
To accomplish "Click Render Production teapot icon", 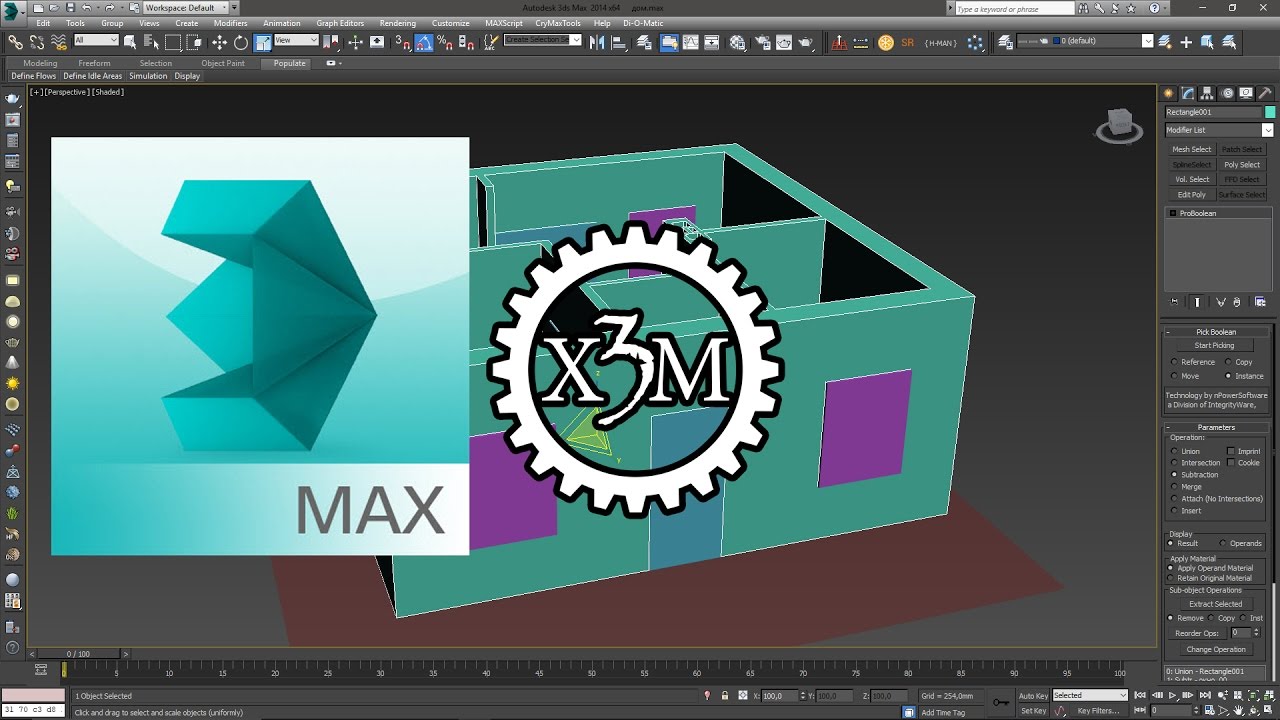I will click(805, 42).
